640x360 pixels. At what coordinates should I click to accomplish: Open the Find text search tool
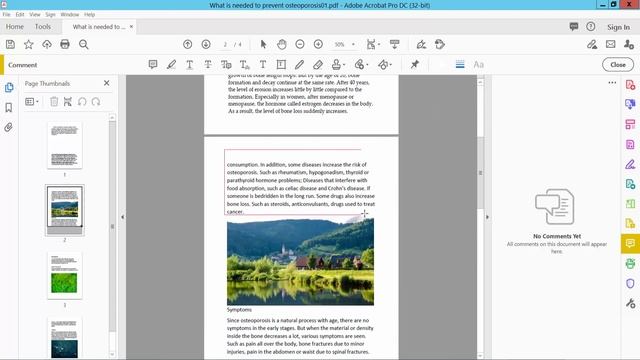point(84,44)
